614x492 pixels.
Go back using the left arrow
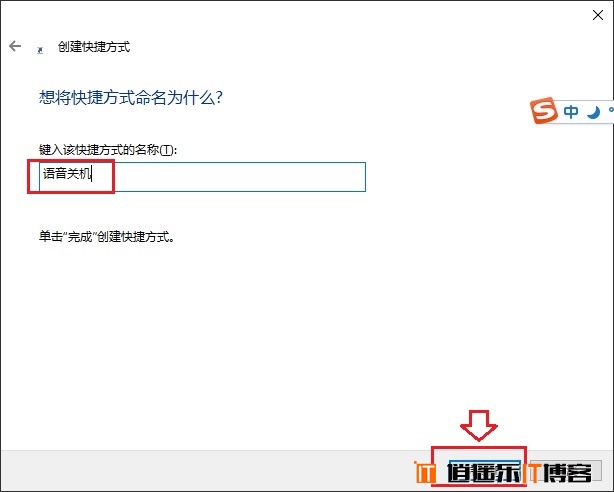coord(15,46)
